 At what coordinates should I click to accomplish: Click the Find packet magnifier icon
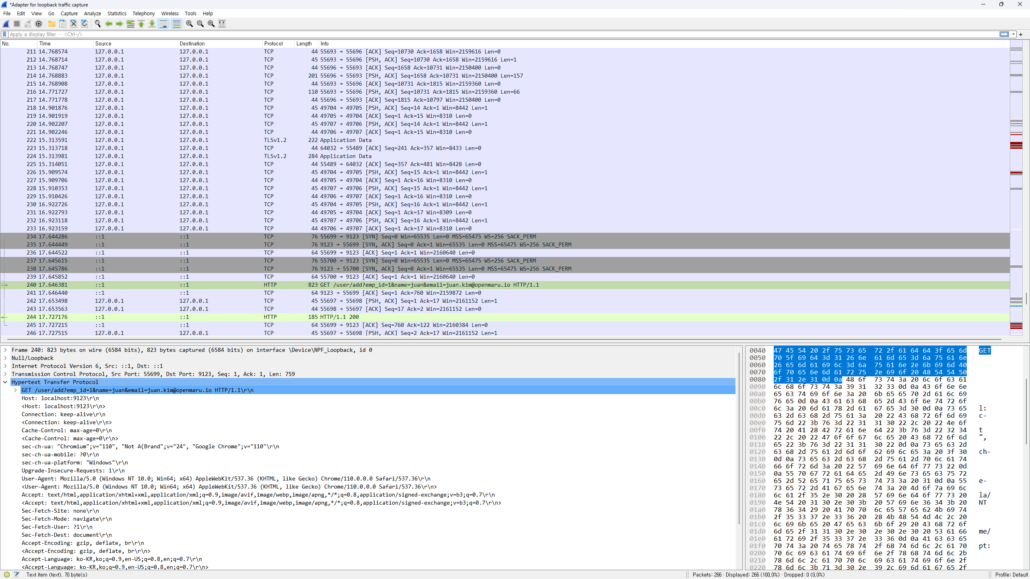click(x=97, y=23)
